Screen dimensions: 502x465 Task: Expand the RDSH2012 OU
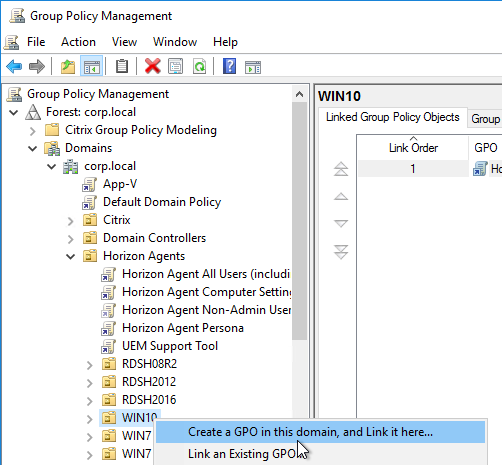pos(90,383)
